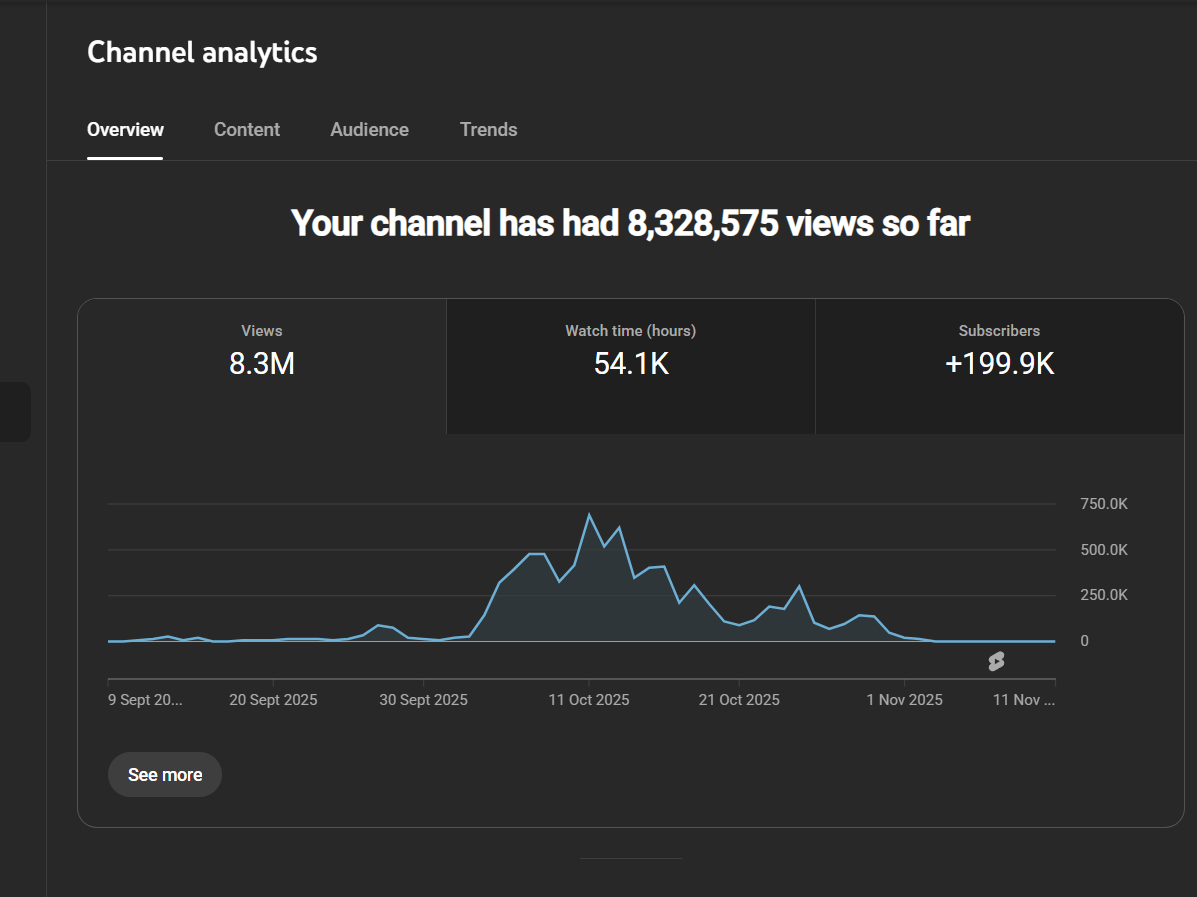The width and height of the screenshot is (1197, 897).
Task: Click the Channel analytics page heading
Action: pos(202,52)
